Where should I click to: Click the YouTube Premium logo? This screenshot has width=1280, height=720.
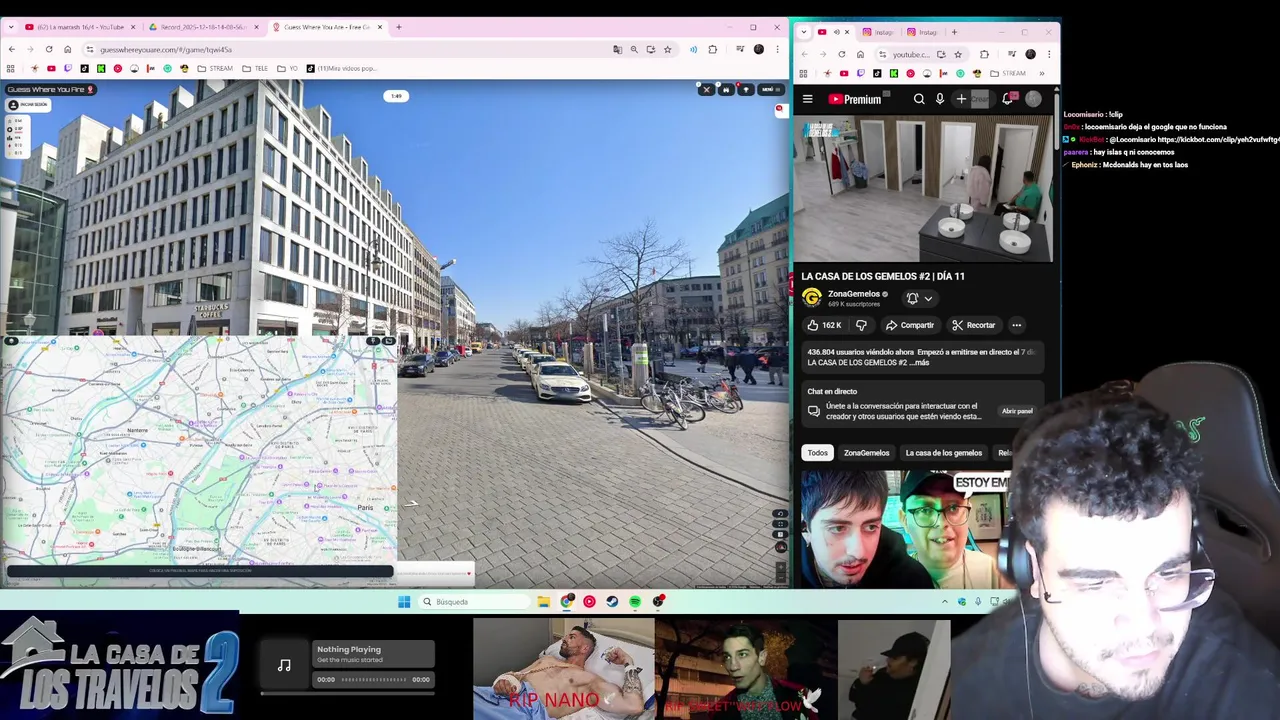pos(855,99)
